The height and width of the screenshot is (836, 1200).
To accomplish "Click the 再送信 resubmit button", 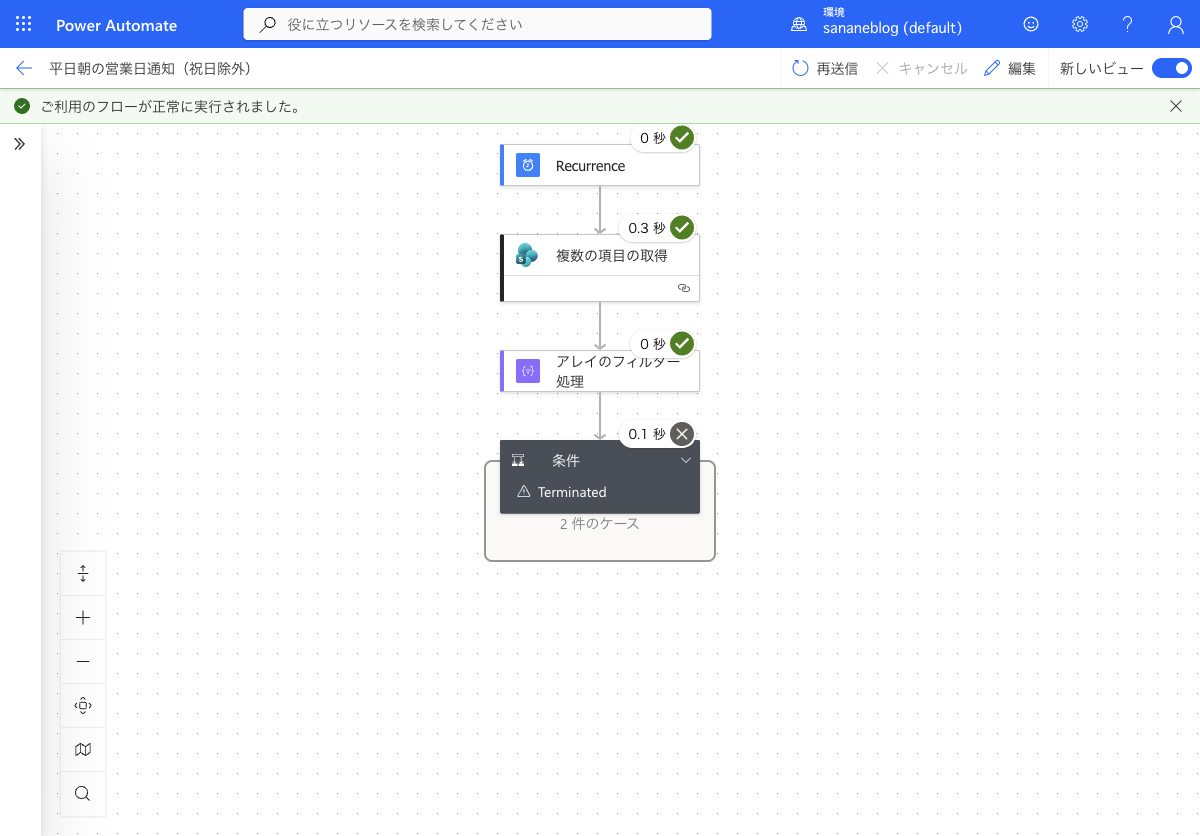I will (825, 68).
